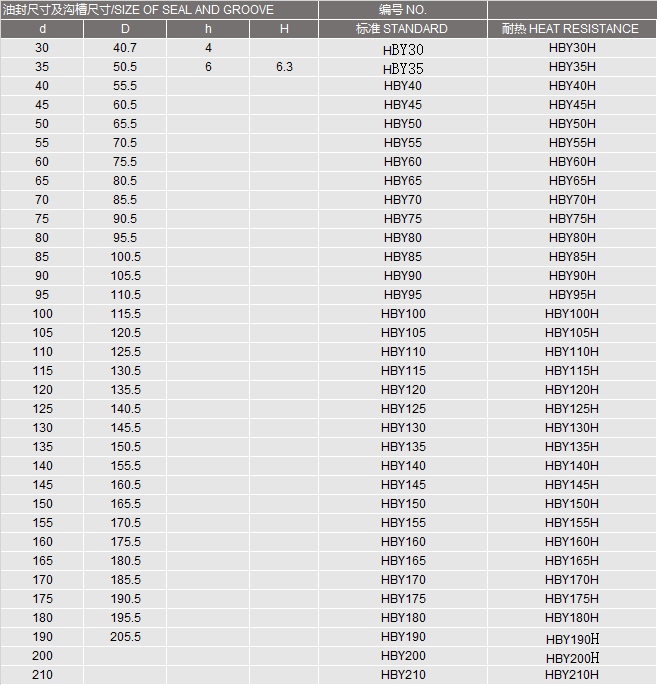Select standard code HBY150

[x=403, y=504]
